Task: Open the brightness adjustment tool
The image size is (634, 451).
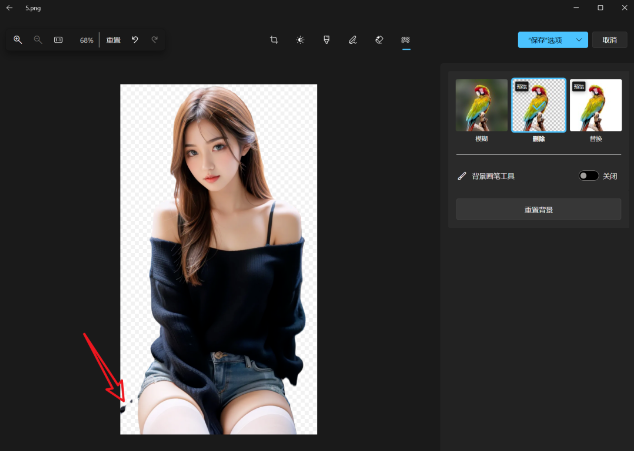Action: pos(300,40)
